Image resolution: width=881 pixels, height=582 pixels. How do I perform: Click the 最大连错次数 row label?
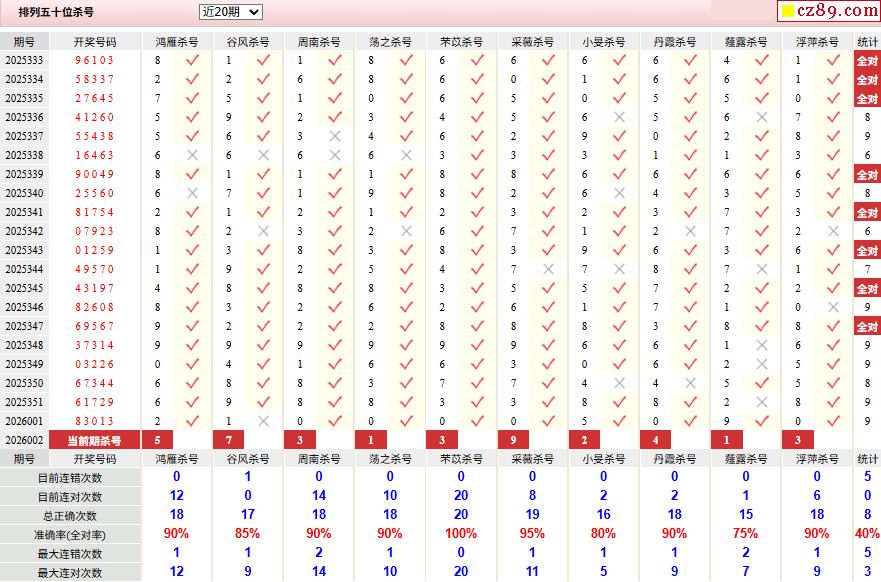(70, 554)
